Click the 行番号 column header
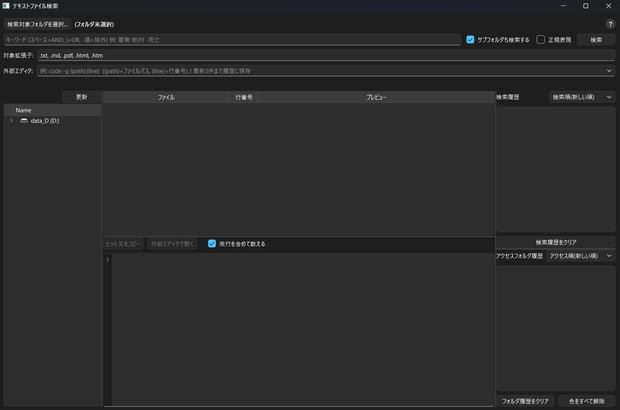Screen dimensions: 620x410 coord(244,97)
